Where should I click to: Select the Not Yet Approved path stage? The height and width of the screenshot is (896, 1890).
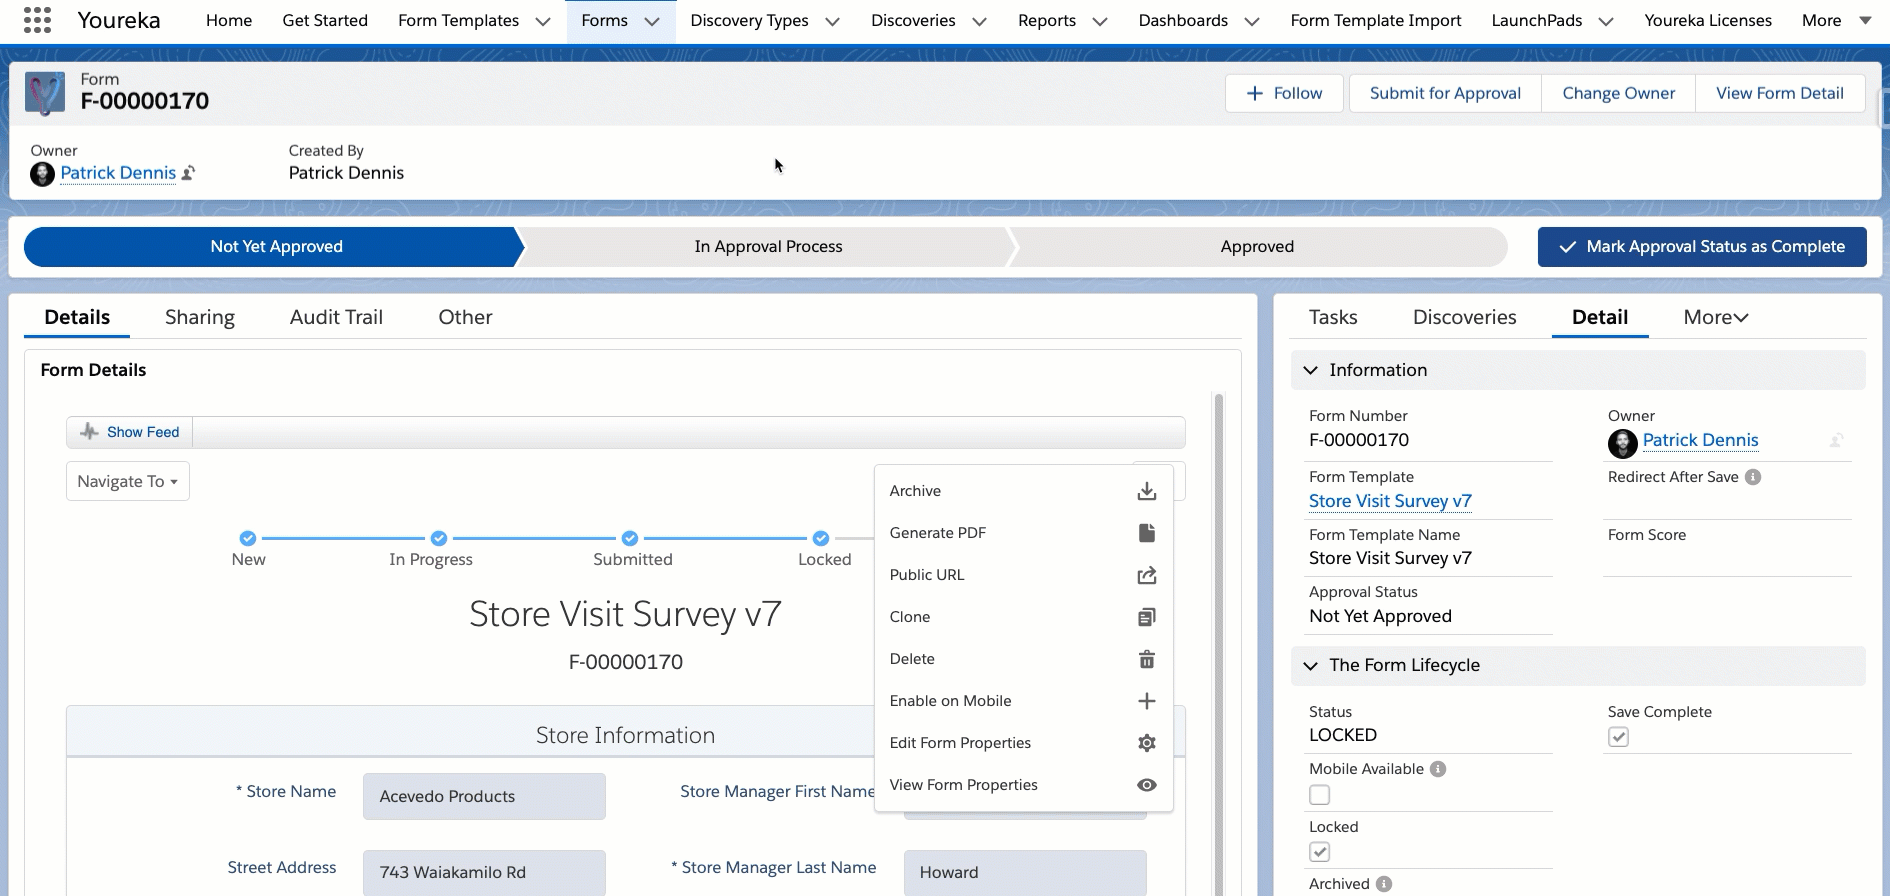tap(276, 247)
